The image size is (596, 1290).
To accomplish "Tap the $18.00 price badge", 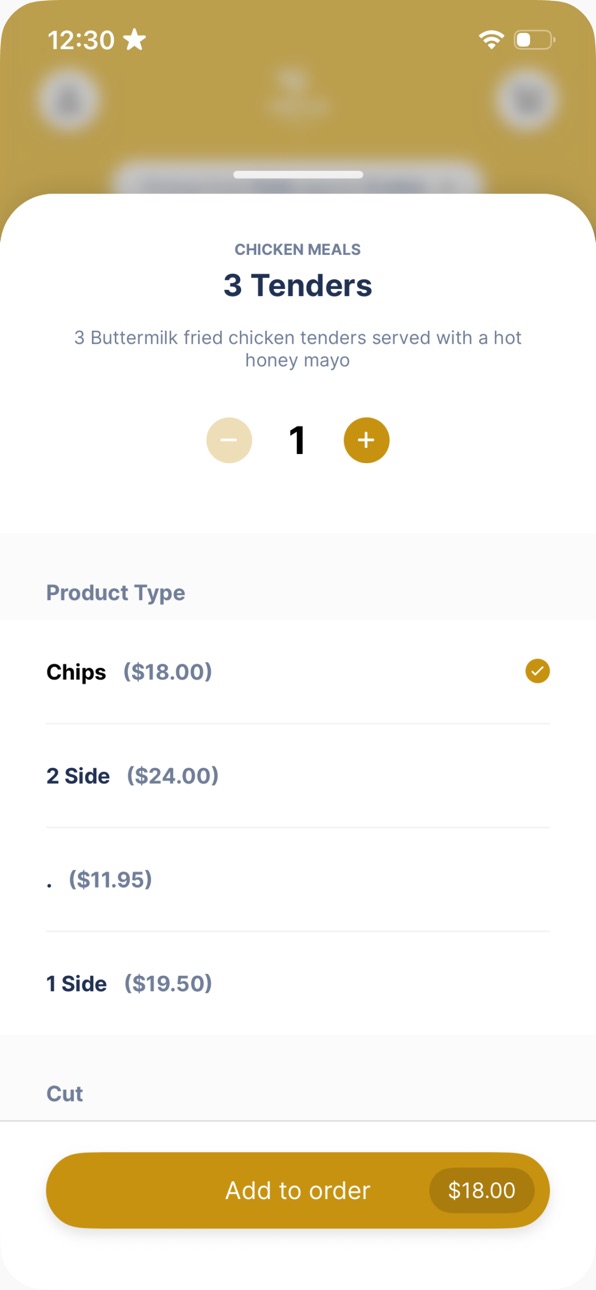I will [x=482, y=1190].
